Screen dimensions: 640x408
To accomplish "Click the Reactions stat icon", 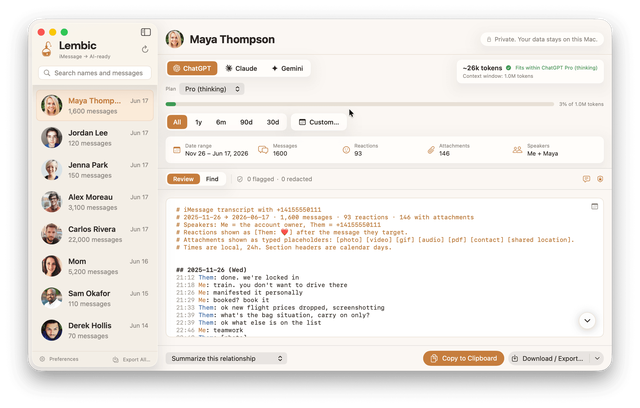I will (346, 150).
